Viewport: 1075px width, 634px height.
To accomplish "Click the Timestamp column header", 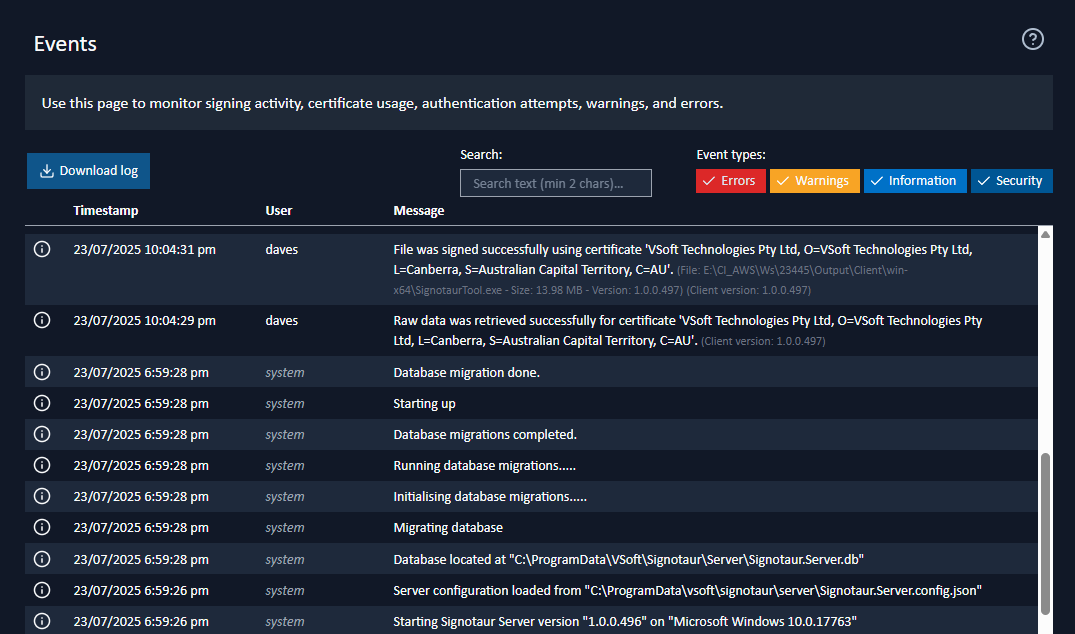I will tap(106, 210).
